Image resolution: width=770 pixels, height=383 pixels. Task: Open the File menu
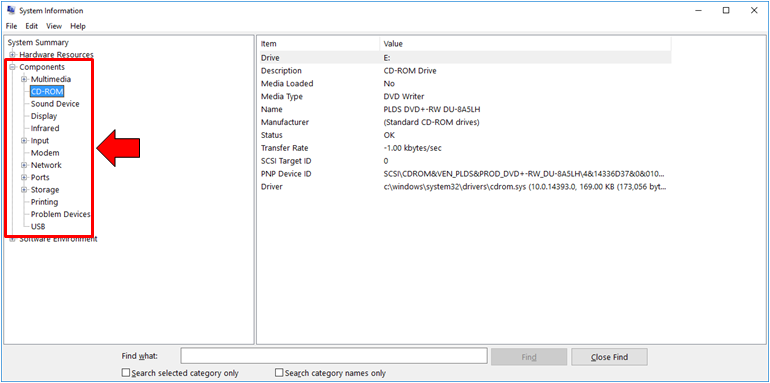(11, 26)
